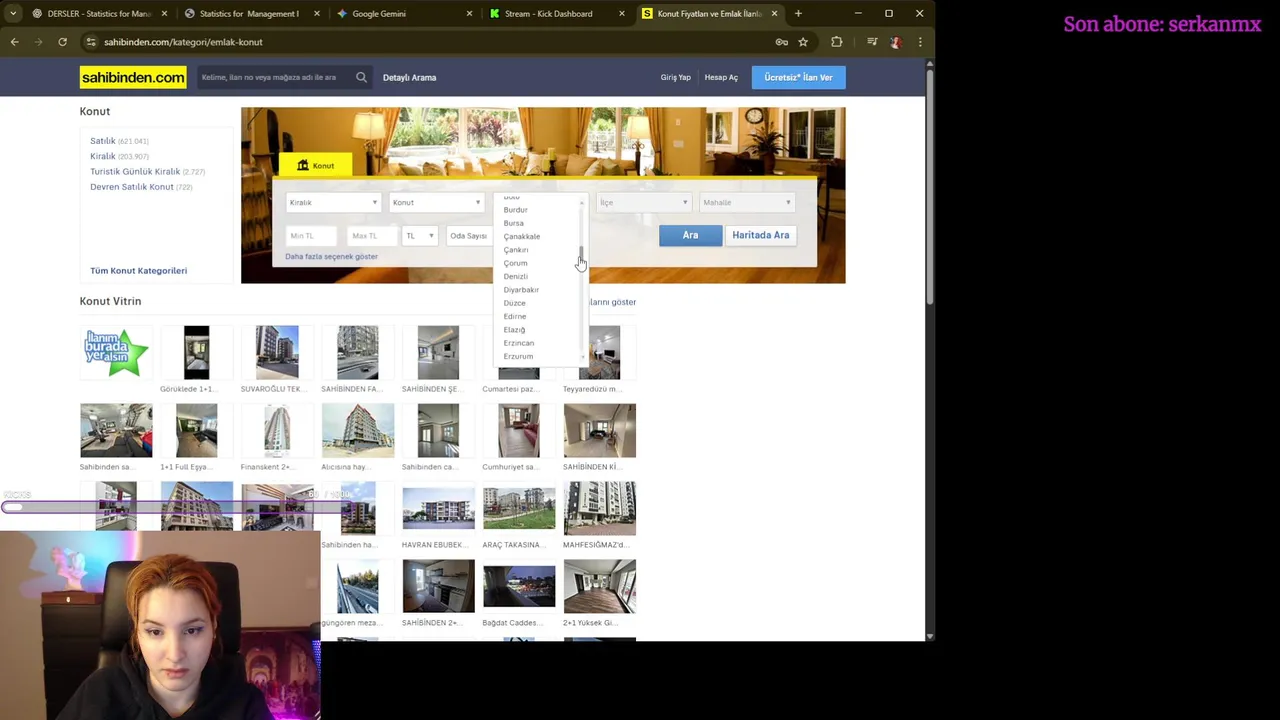The image size is (1280, 720).
Task: Open the HAVRAN EBUBEK listing thumbnail
Action: tap(438, 508)
